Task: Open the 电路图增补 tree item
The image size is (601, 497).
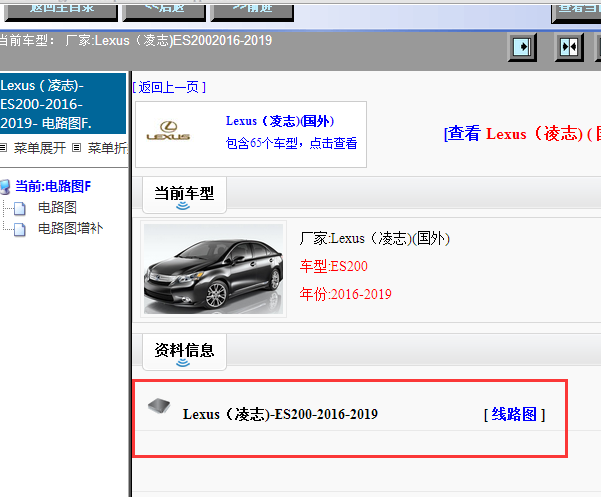Action: click(71, 228)
